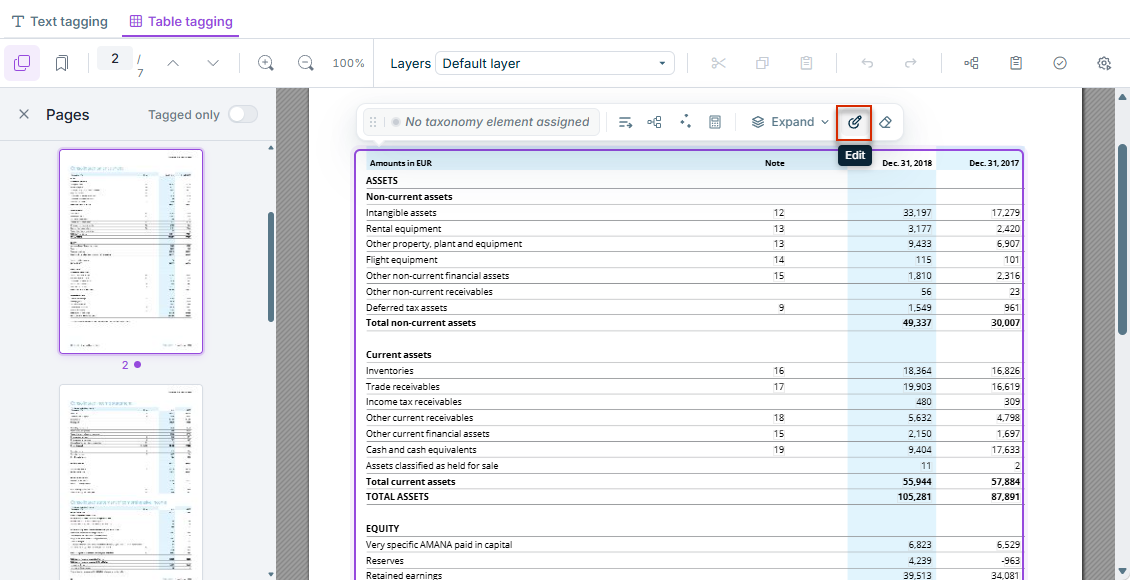Viewport: 1130px width, 580px height.
Task: Click the Amounts in EUR header cell
Action: pyautogui.click(x=400, y=163)
